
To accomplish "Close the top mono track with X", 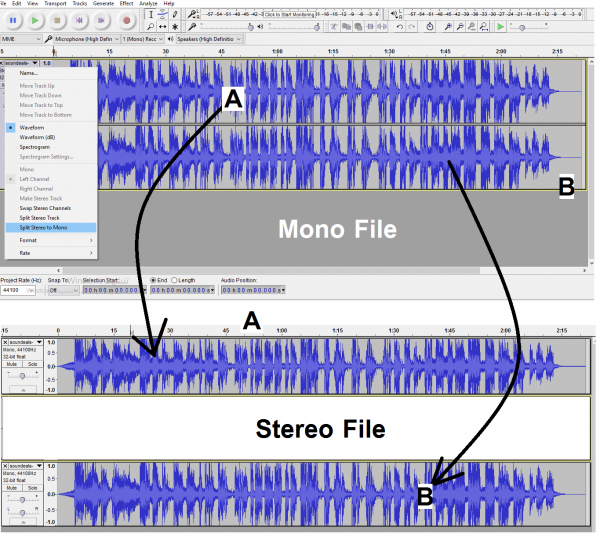I will click(5, 343).
